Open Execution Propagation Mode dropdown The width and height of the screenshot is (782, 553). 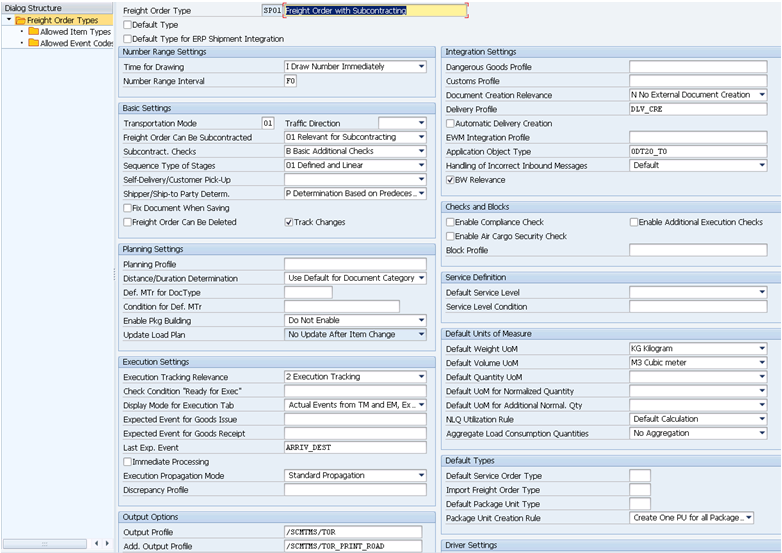click(421, 476)
